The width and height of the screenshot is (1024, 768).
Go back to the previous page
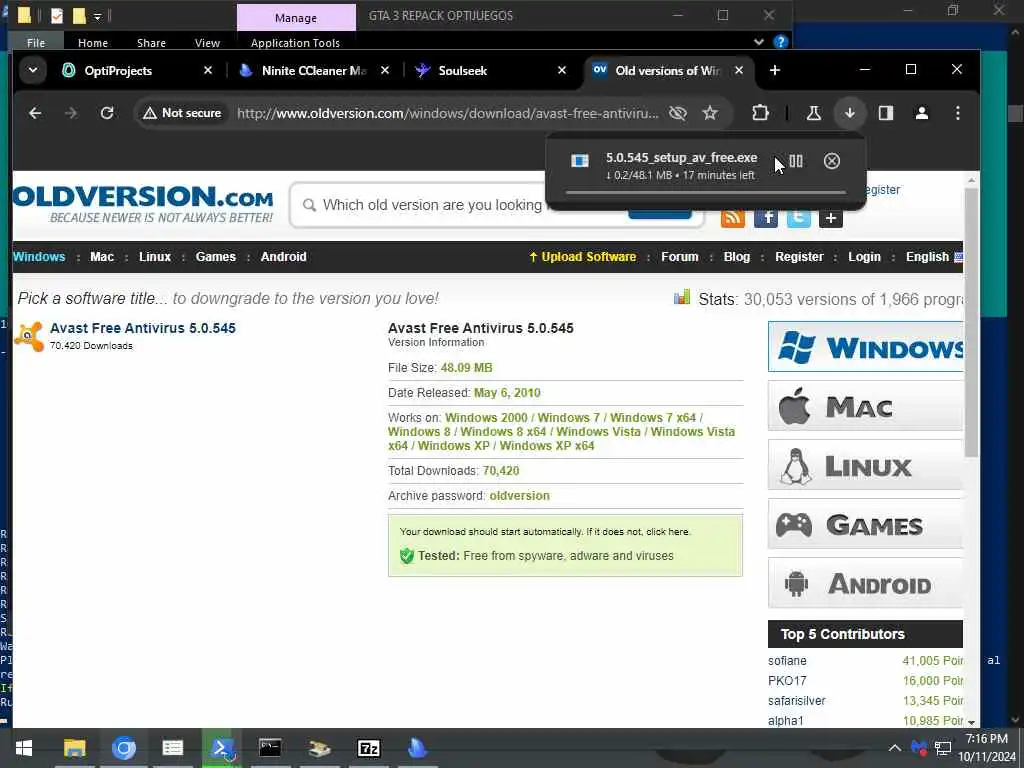click(35, 113)
